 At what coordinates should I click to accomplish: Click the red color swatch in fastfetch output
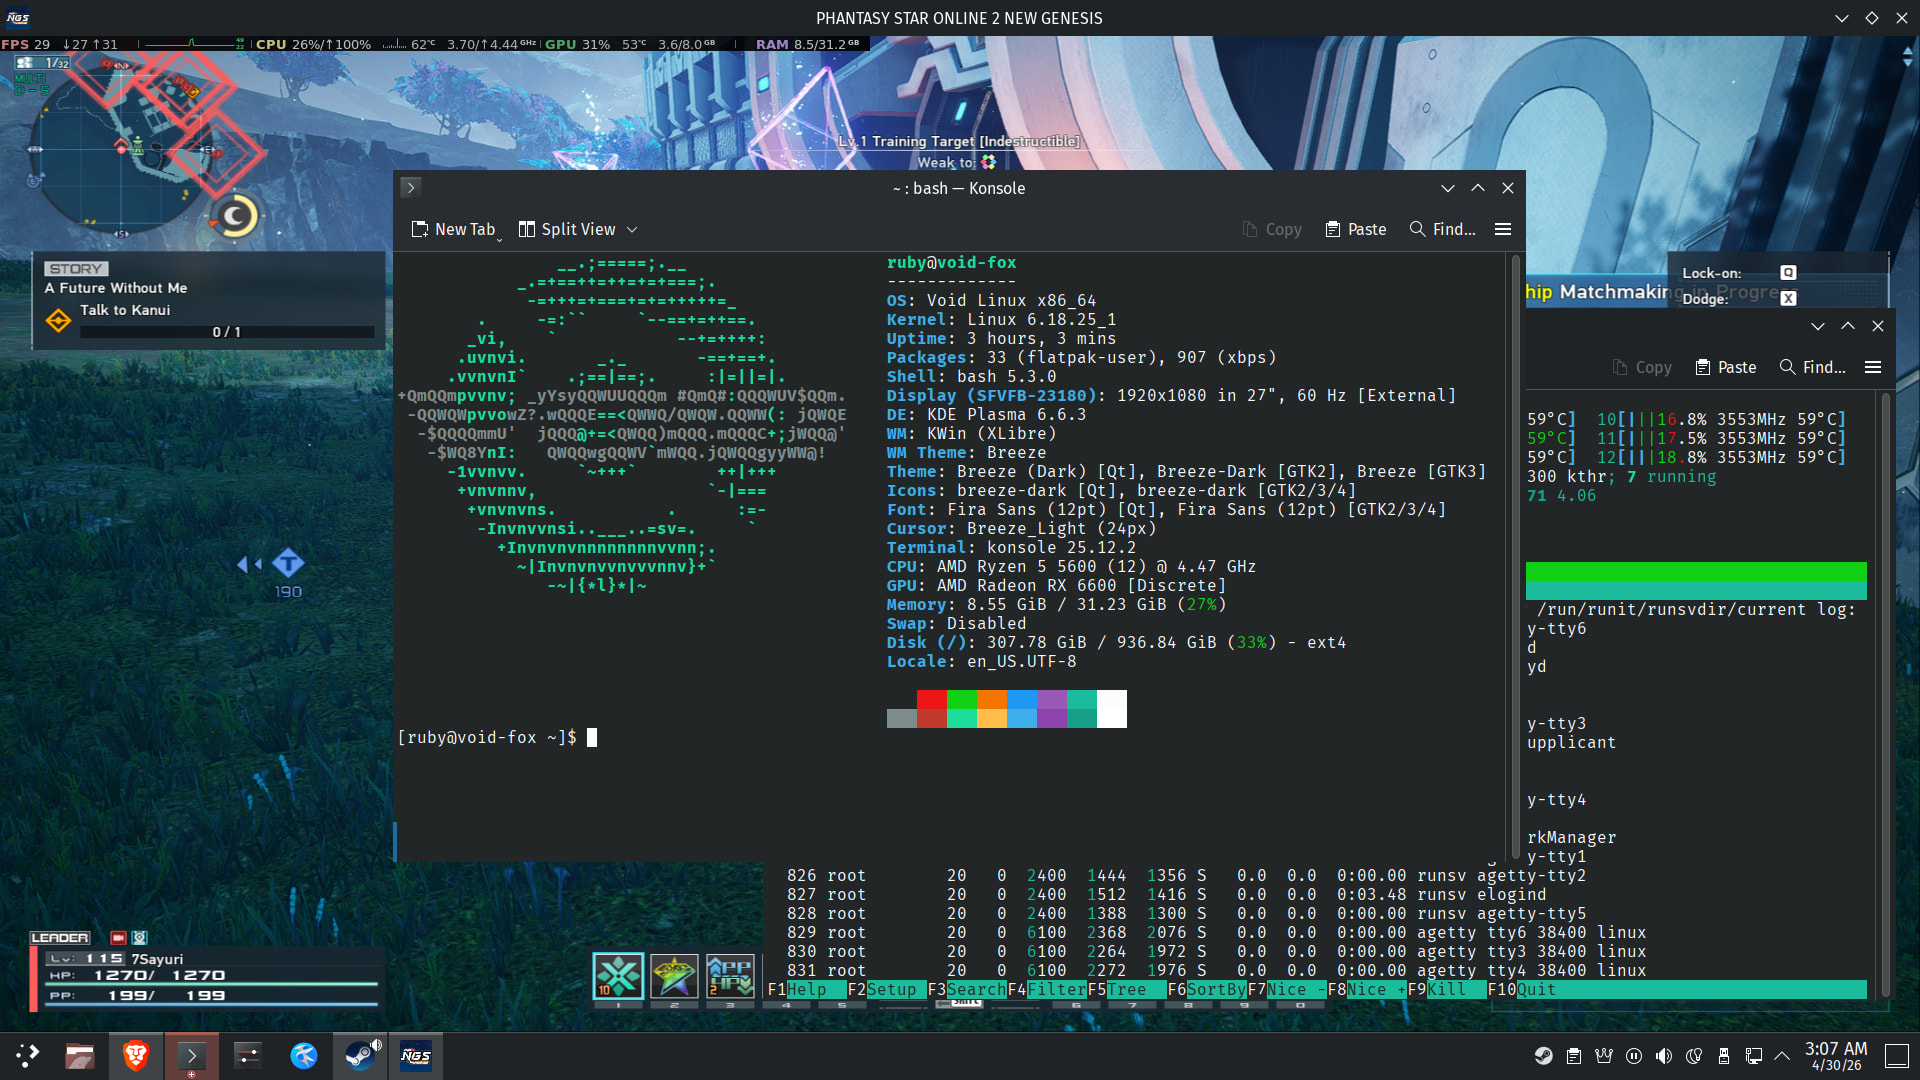[x=932, y=700]
